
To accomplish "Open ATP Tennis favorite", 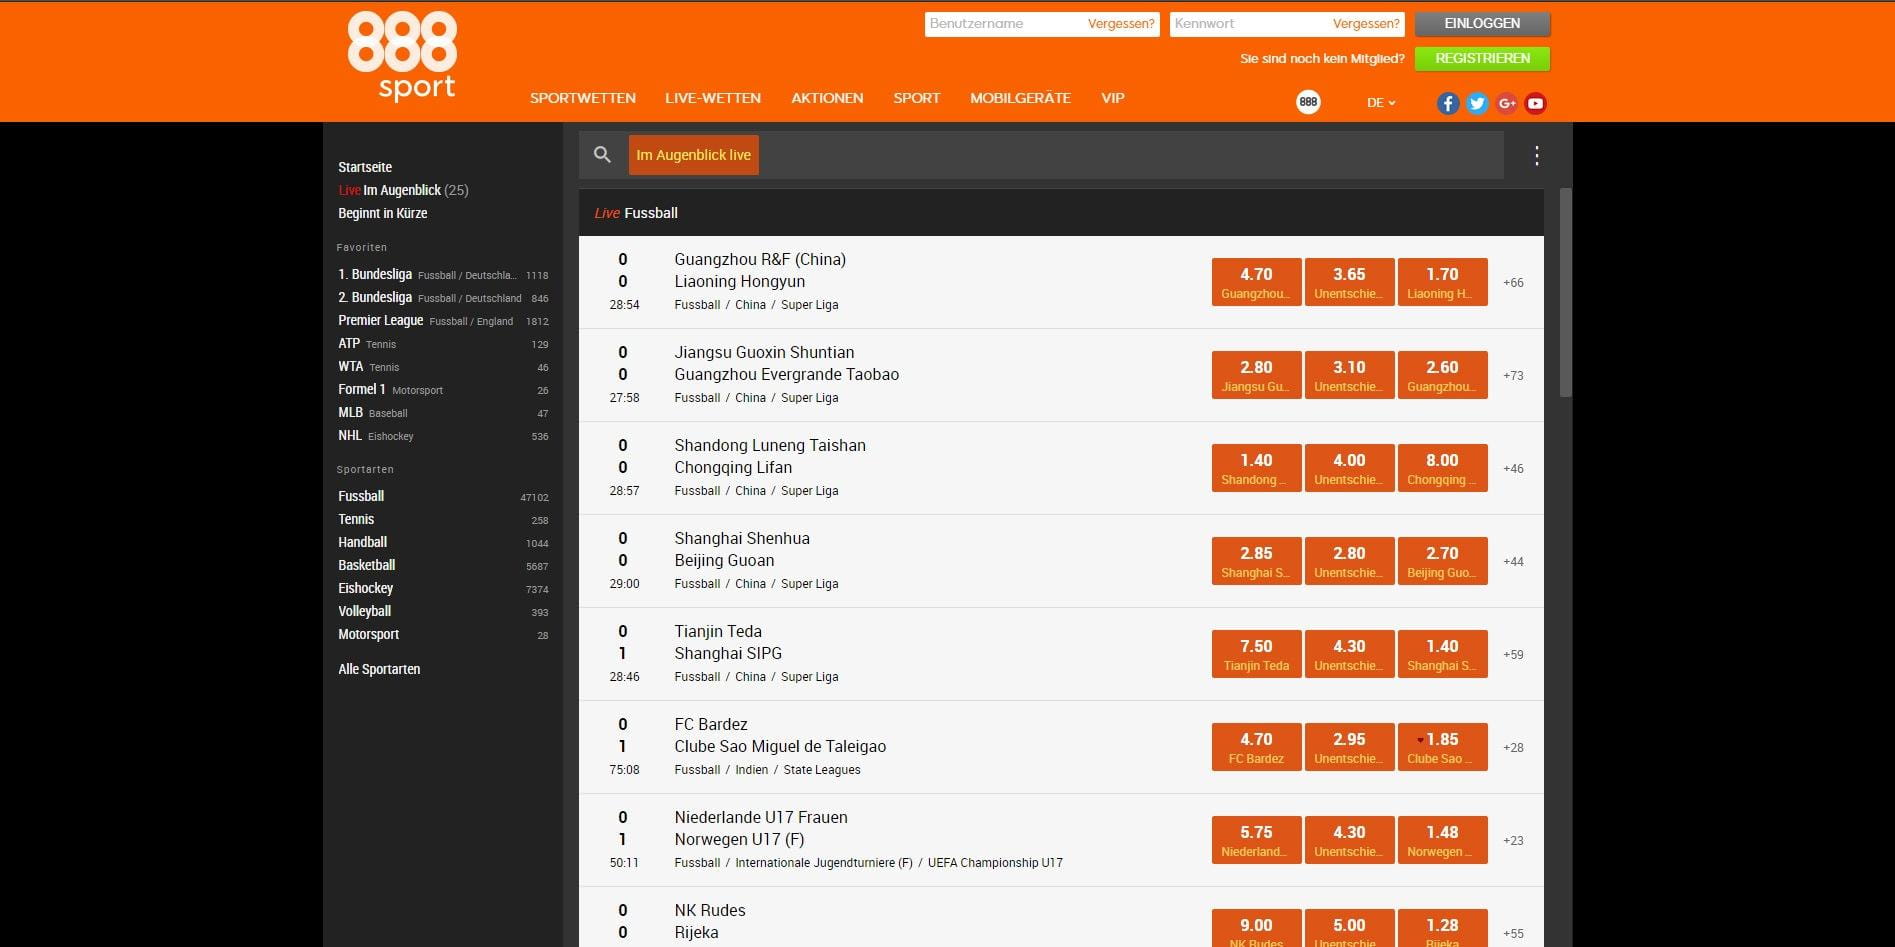I will (443, 343).
